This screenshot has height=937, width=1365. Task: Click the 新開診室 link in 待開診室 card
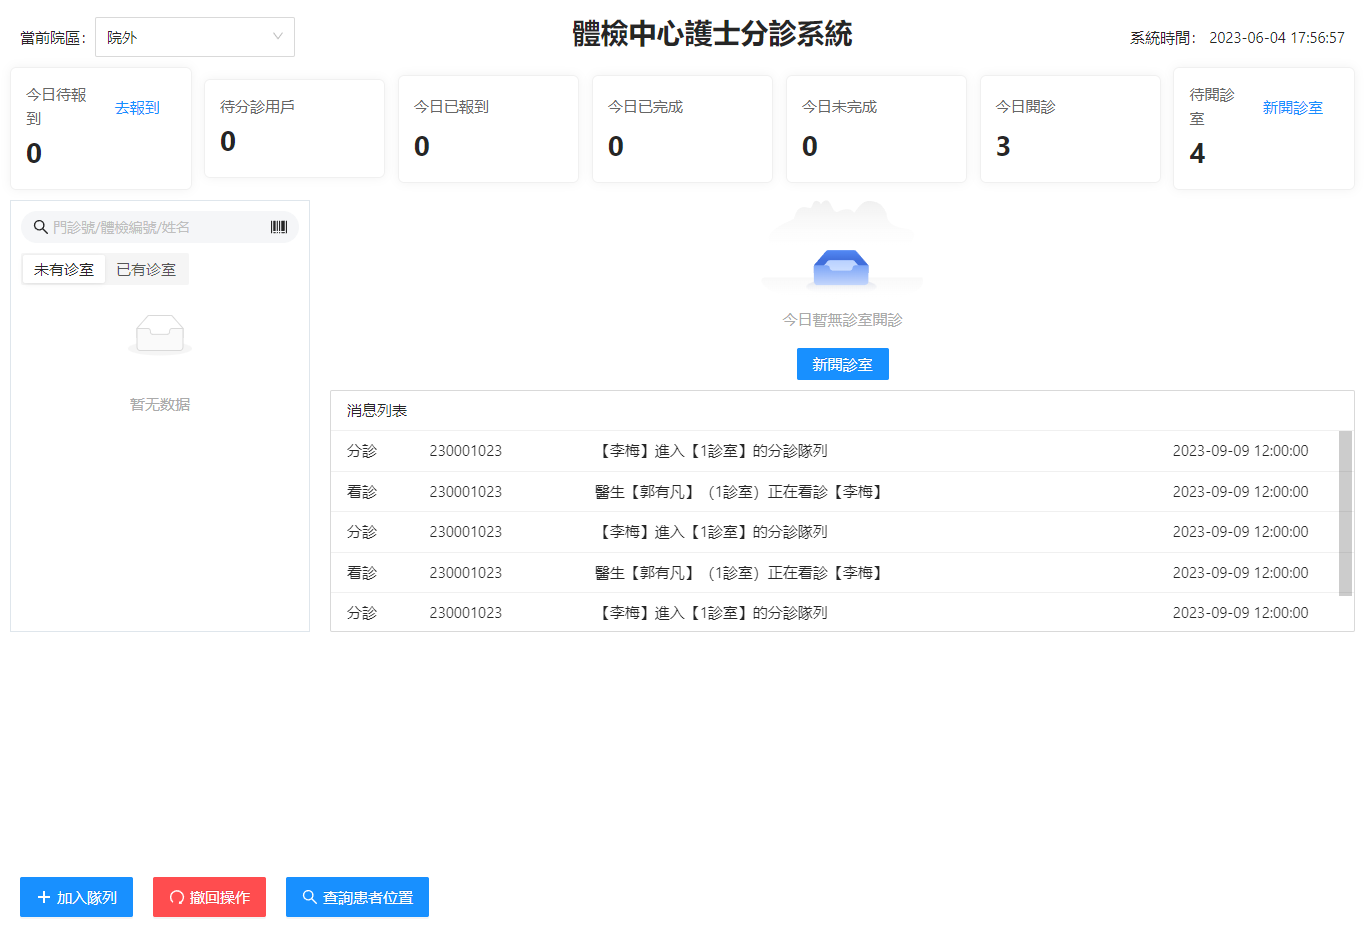pos(1292,107)
